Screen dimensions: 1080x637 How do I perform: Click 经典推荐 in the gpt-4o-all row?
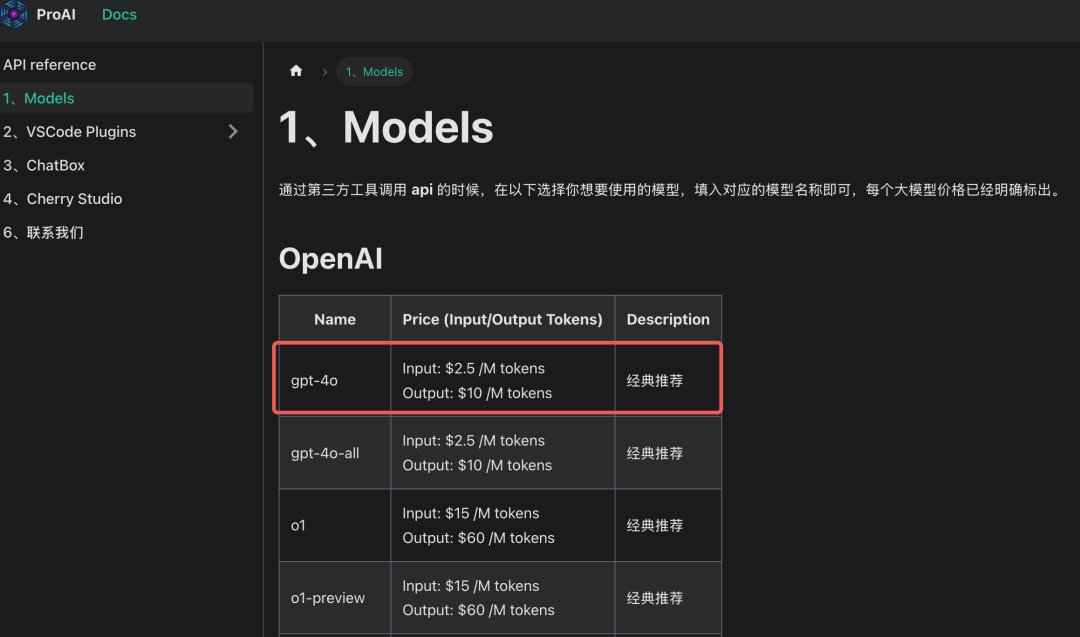pyautogui.click(x=655, y=453)
